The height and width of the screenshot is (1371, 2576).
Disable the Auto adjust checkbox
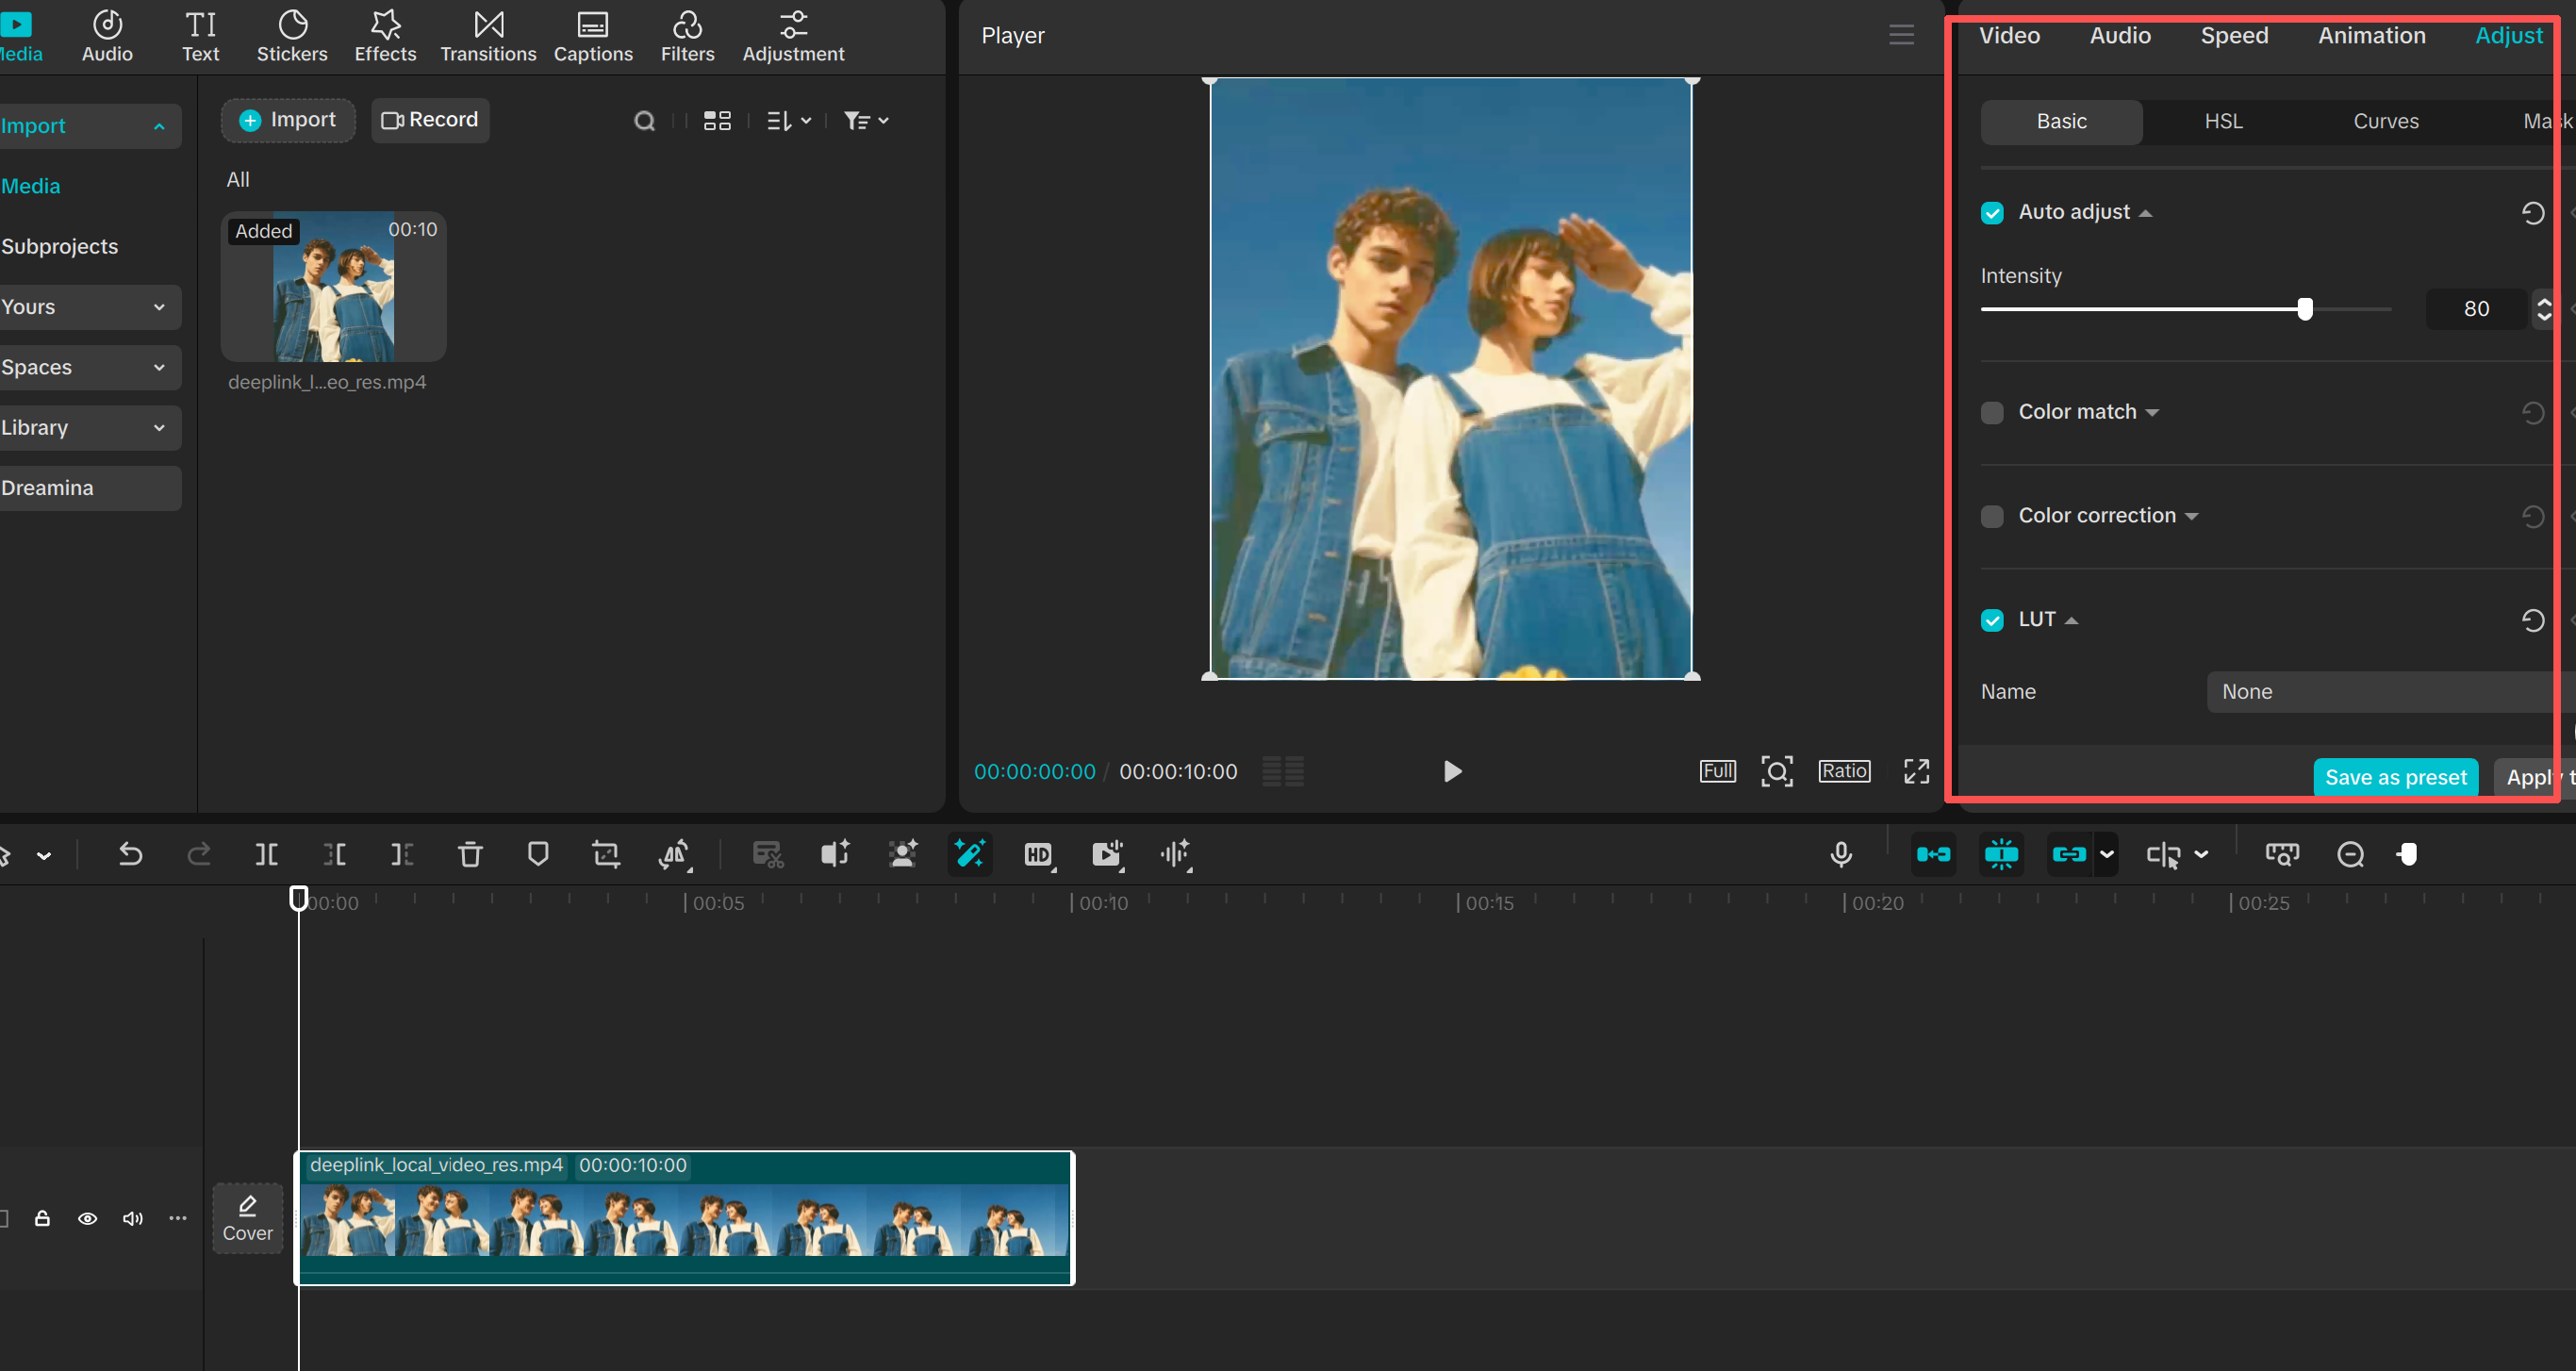pyautogui.click(x=1992, y=212)
